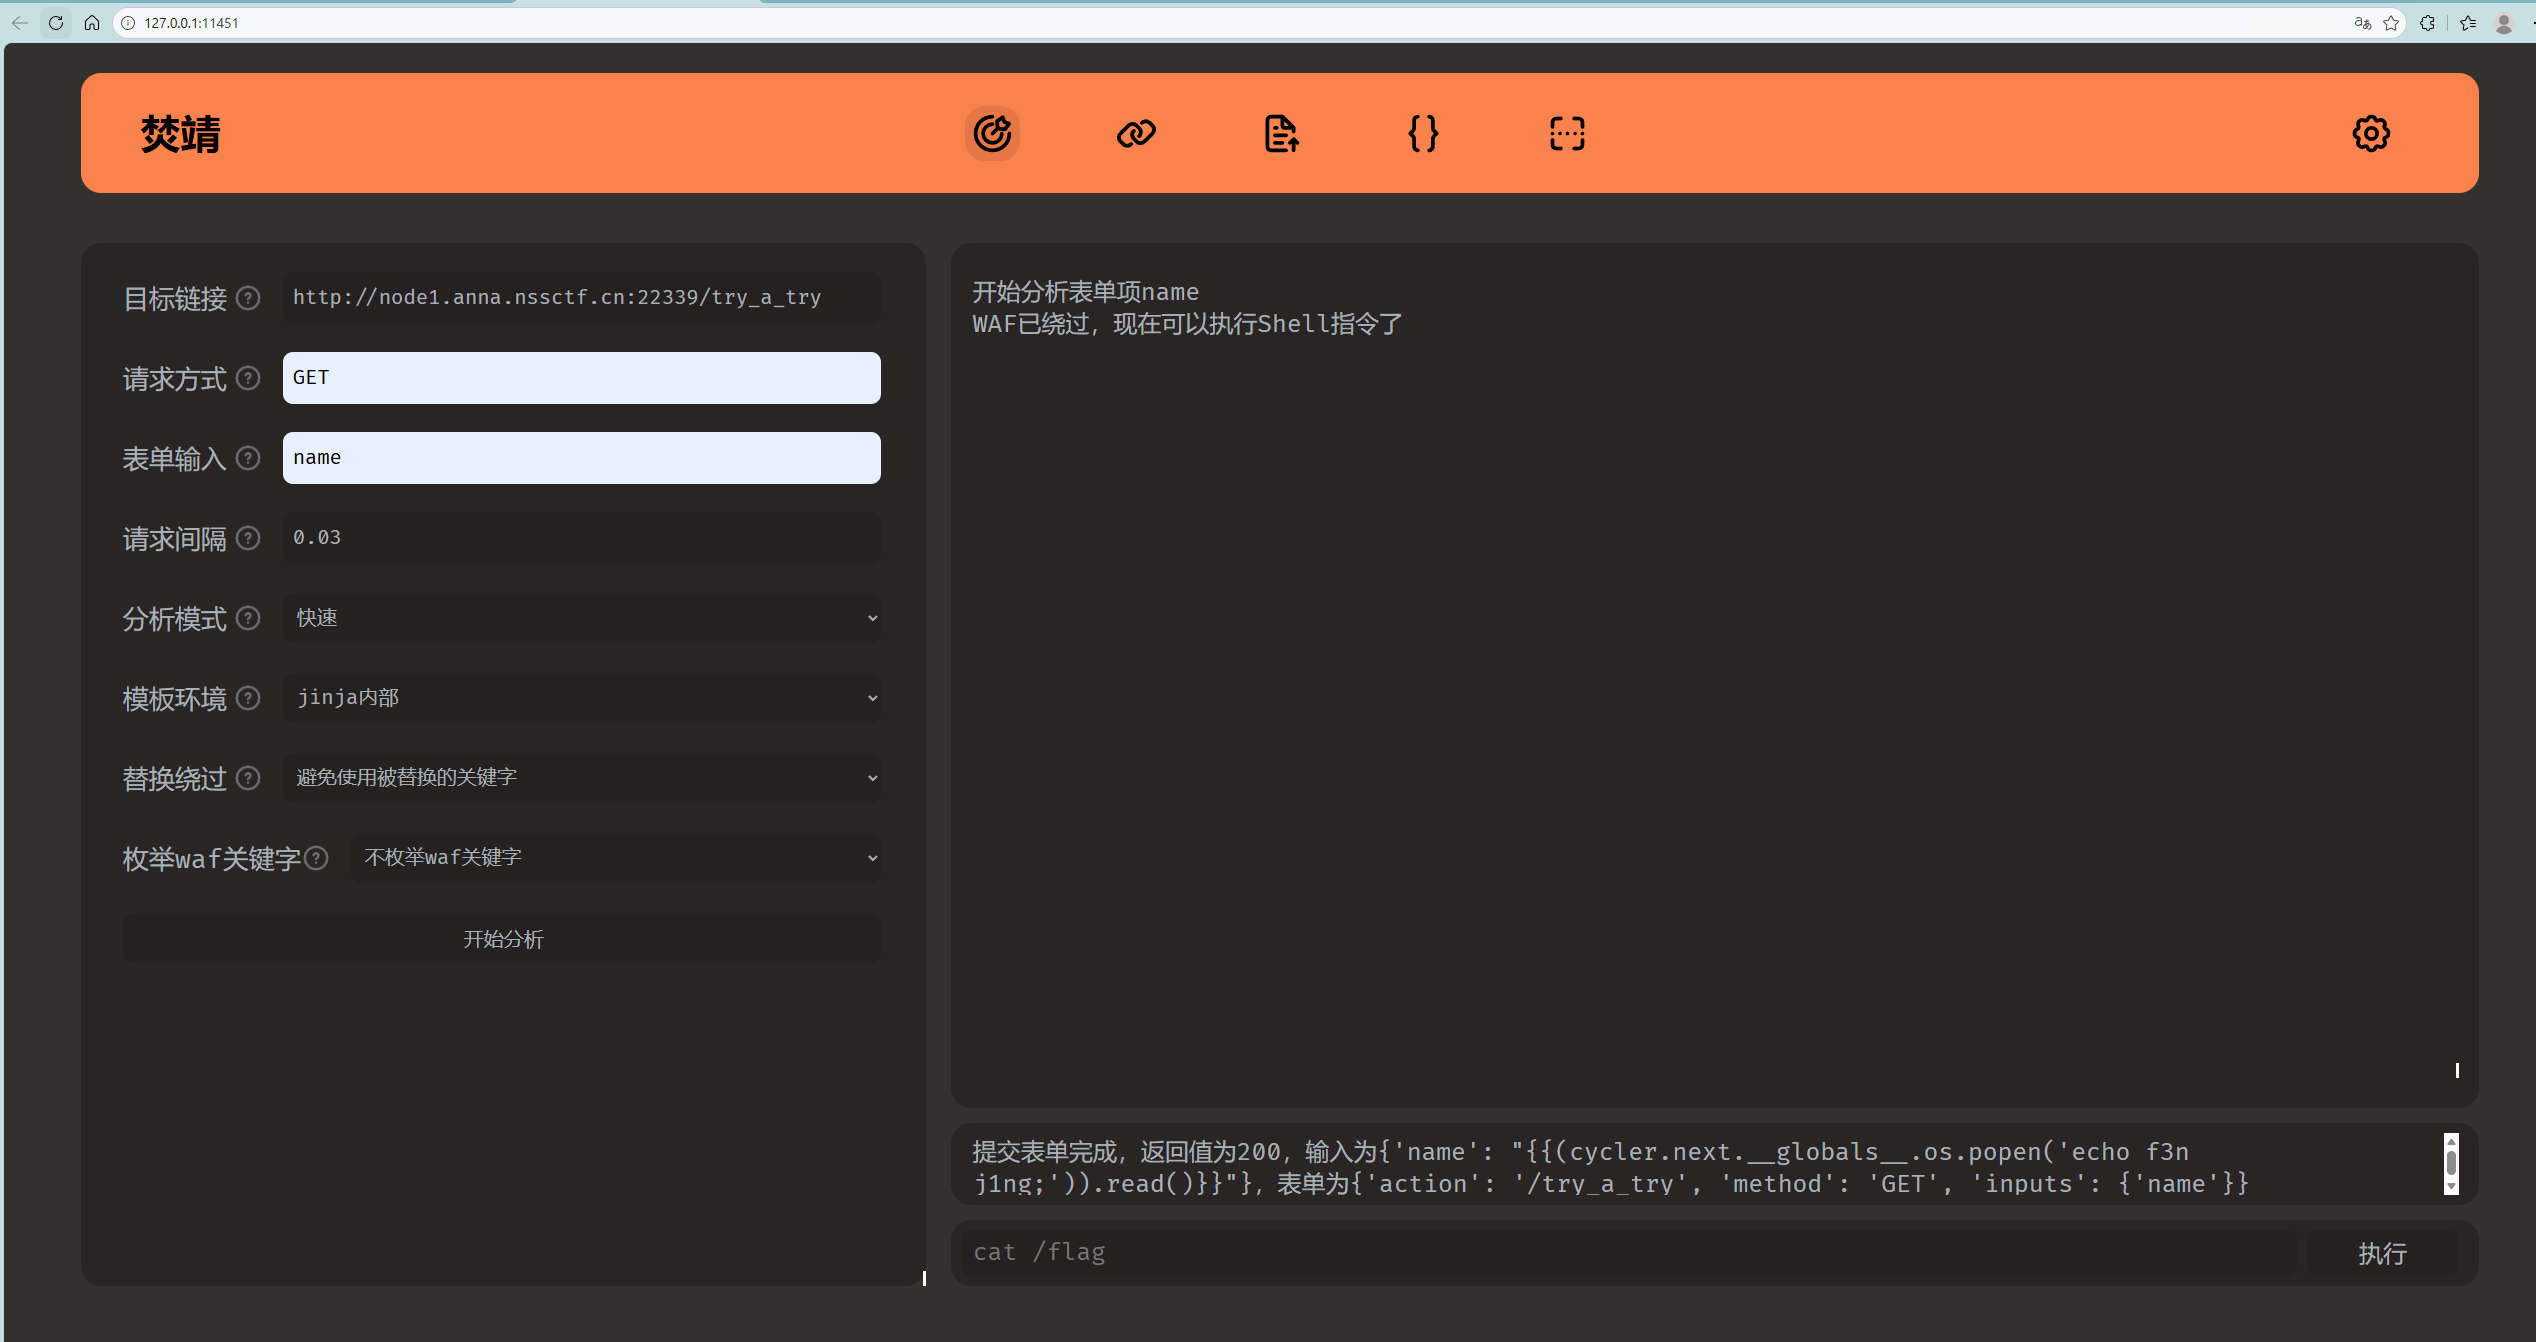Click help icon beside 目标链接 label
The height and width of the screenshot is (1342, 2536).
(248, 298)
